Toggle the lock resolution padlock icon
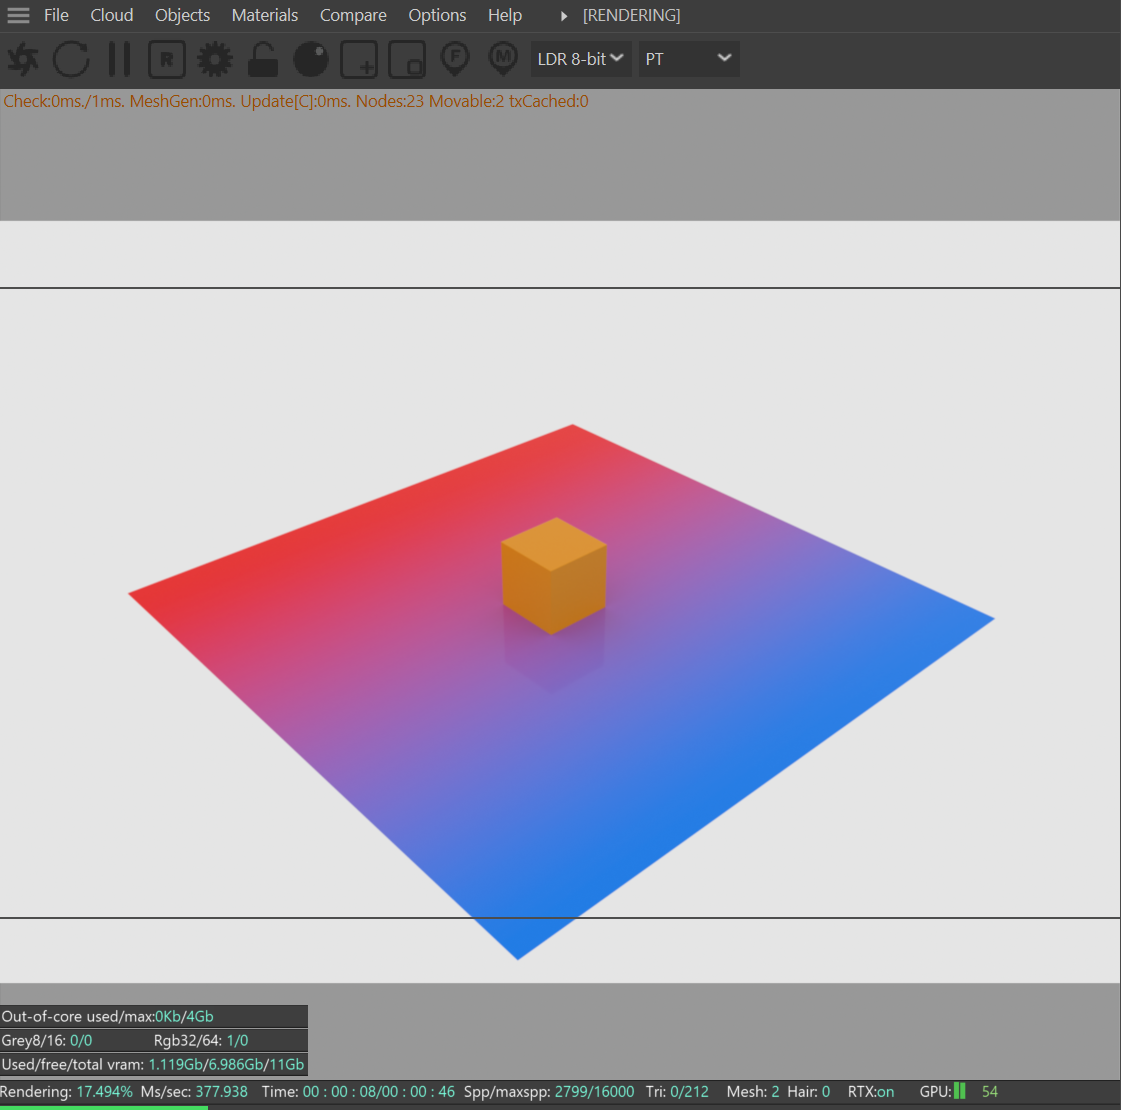1121x1110 pixels. coord(262,59)
